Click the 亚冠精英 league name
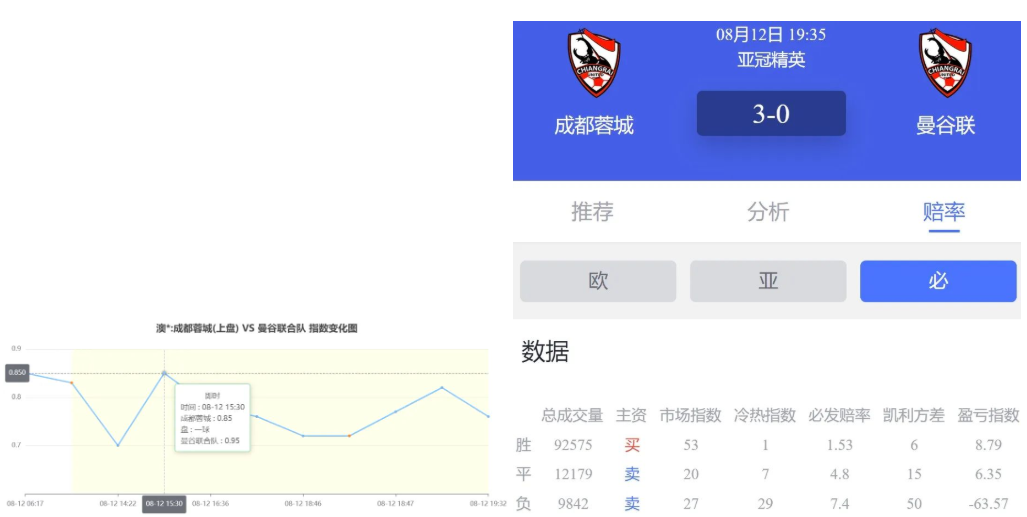 click(x=771, y=60)
